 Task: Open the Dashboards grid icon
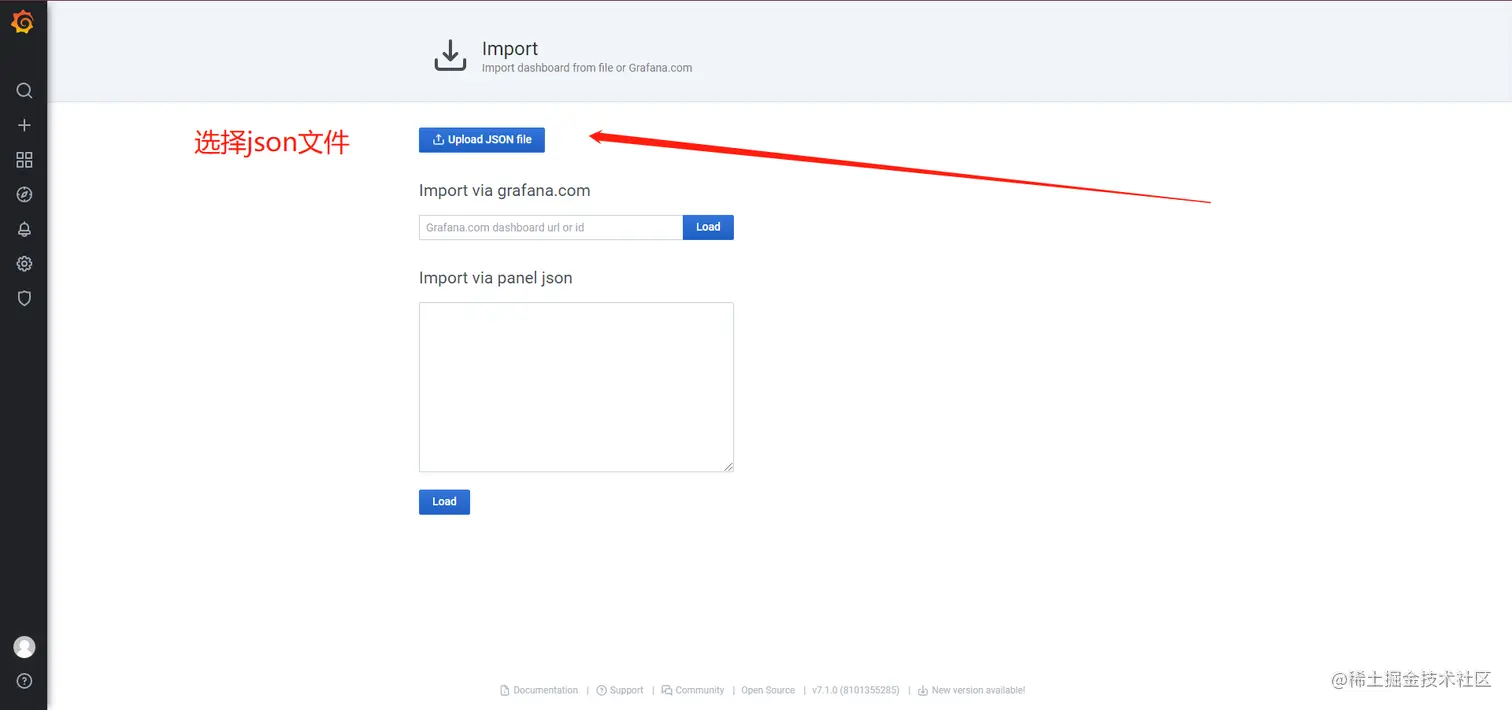tap(24, 160)
